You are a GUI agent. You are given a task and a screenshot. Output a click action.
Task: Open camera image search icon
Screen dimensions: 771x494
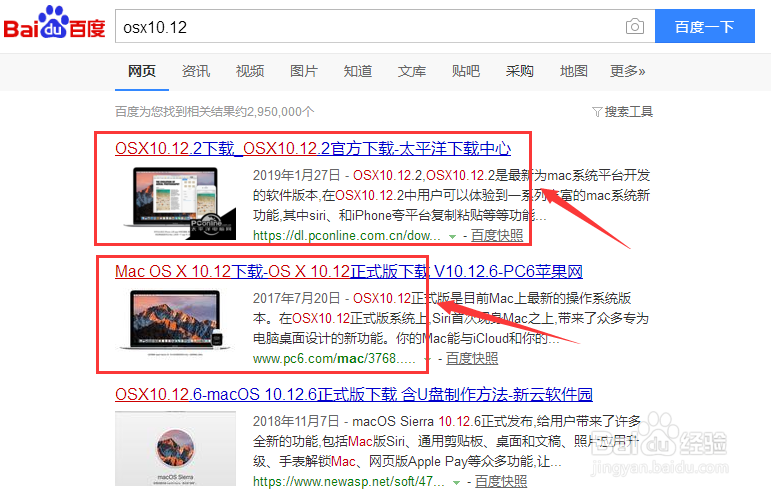coord(635,26)
